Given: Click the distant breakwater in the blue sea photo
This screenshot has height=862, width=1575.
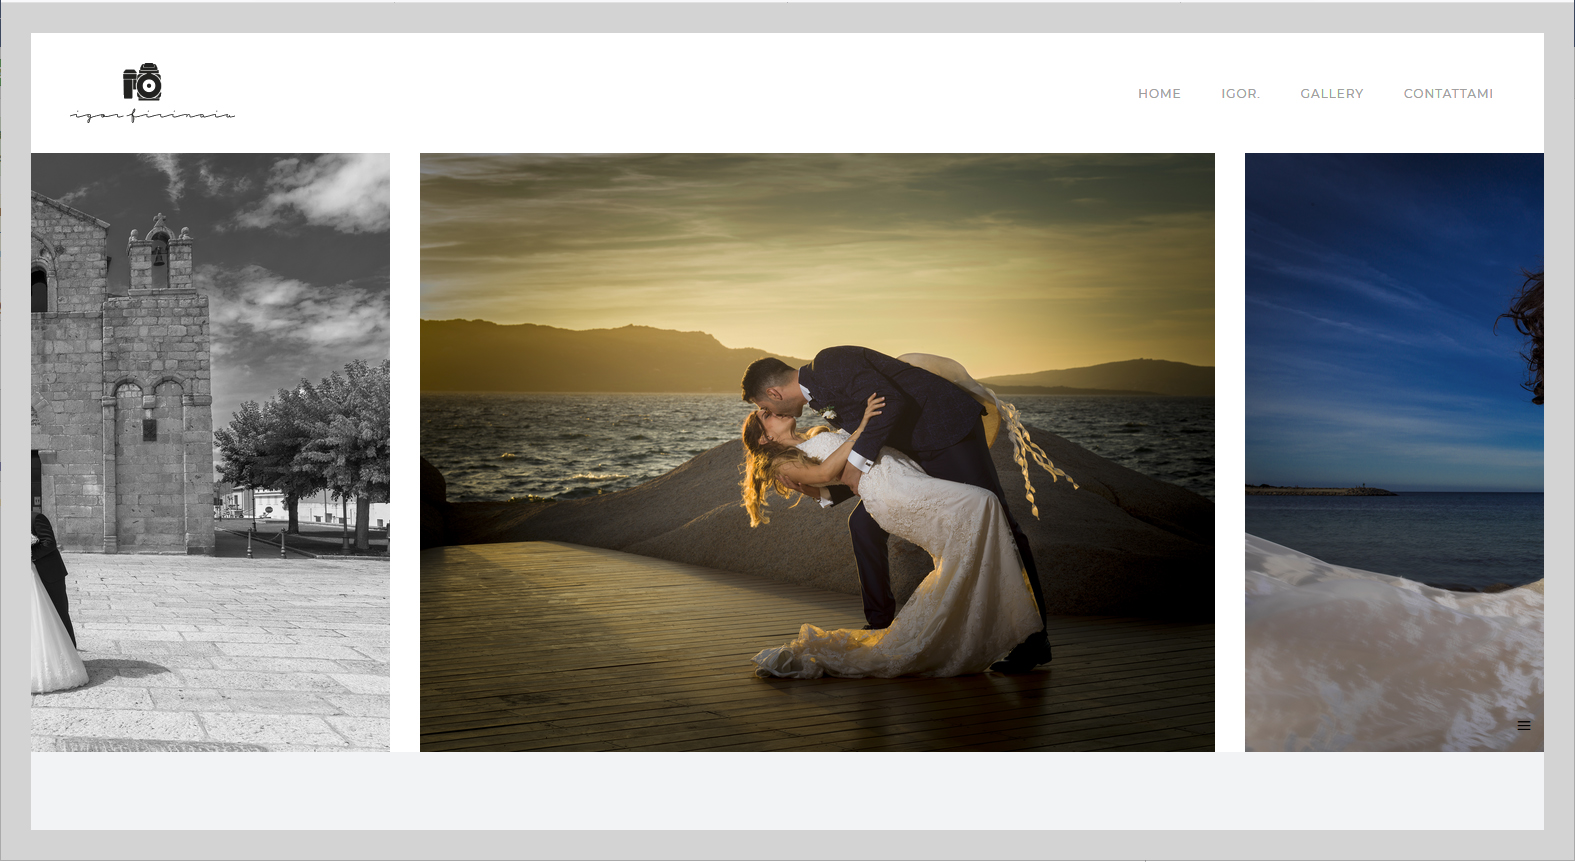Looking at the screenshot, I should pyautogui.click(x=1320, y=490).
